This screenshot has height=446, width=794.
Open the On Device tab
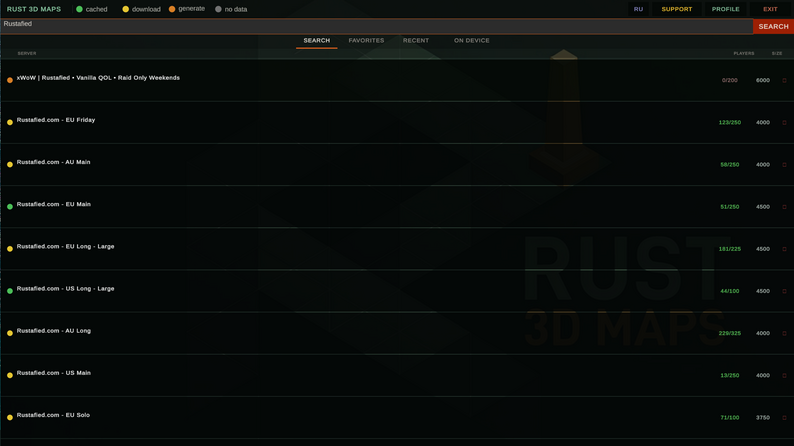coord(471,40)
